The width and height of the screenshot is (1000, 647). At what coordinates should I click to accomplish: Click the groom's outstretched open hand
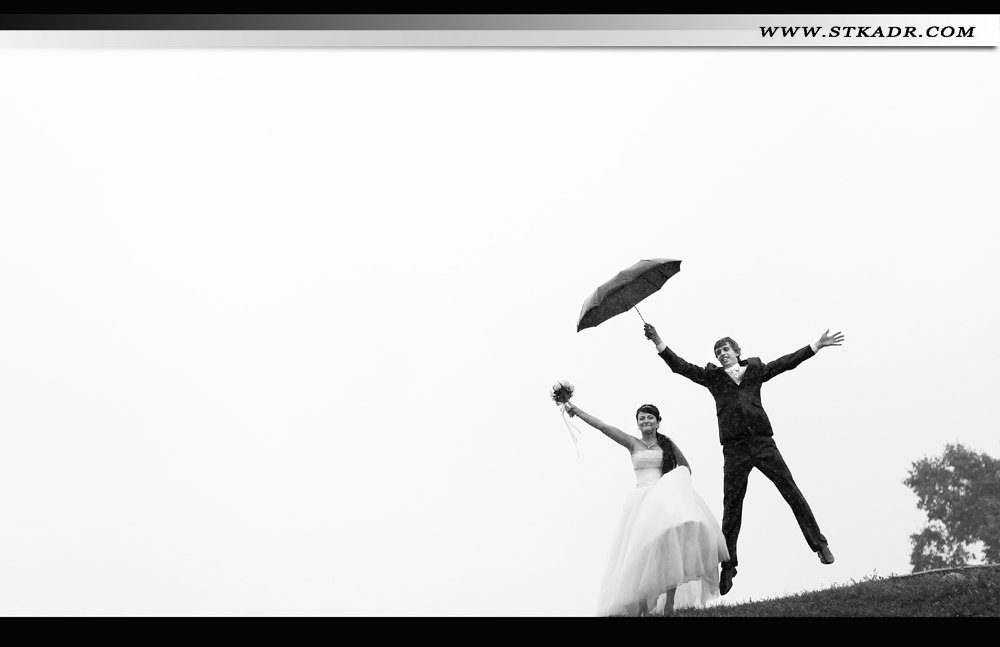coord(829,340)
